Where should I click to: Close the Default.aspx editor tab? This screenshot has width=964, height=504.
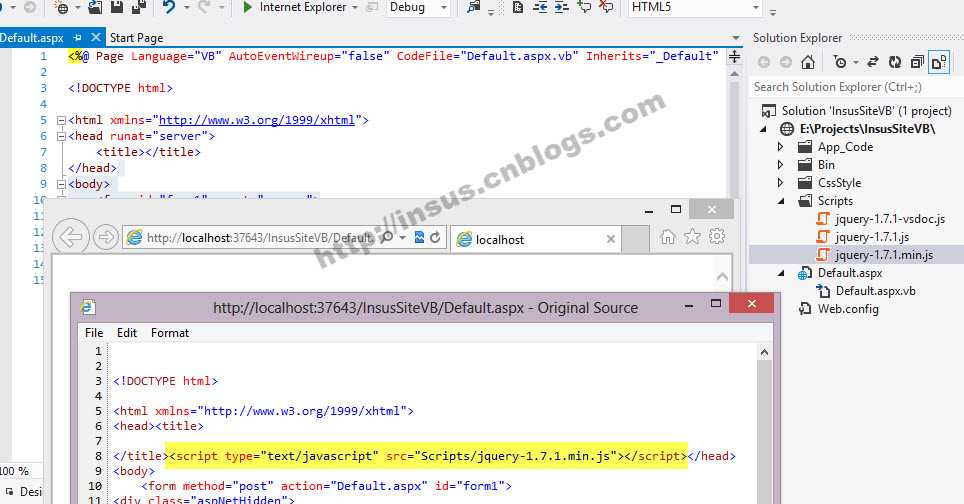click(x=96, y=37)
